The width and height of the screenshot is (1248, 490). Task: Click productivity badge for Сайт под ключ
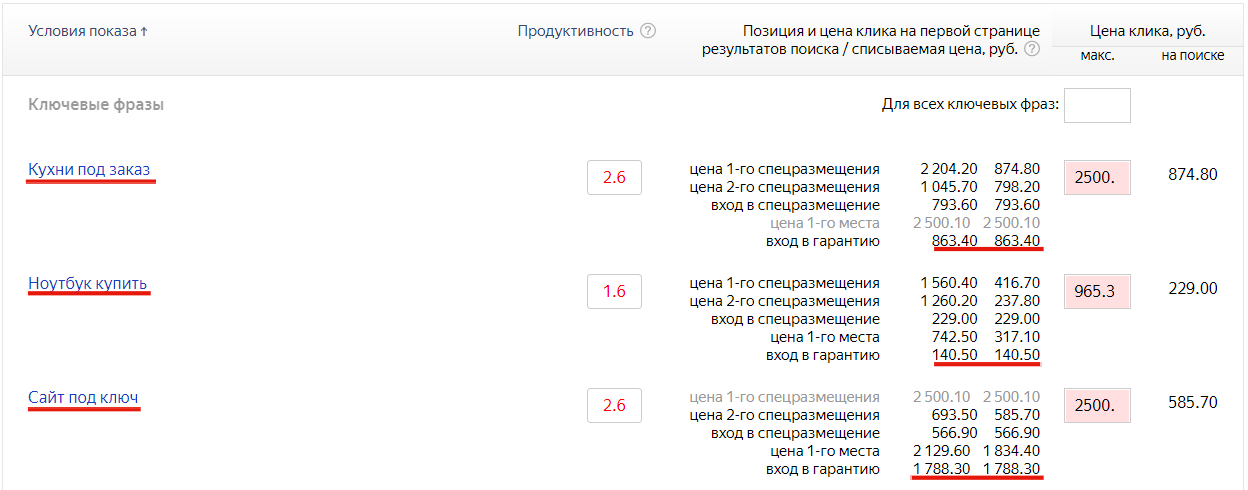pos(614,406)
